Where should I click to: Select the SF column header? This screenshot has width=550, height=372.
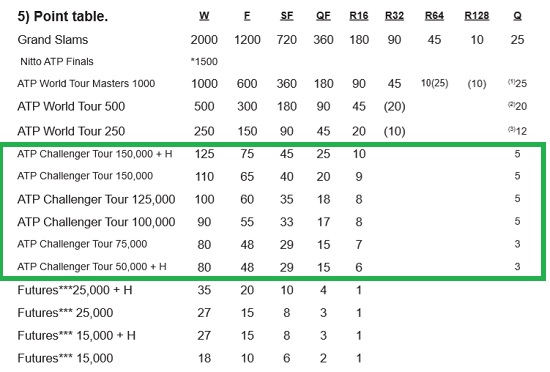tap(287, 16)
